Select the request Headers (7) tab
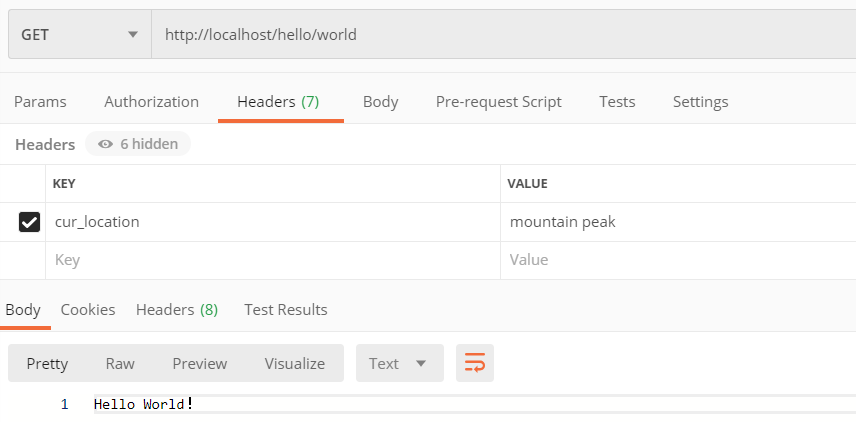Viewport: 856px width, 422px height. coord(278,102)
